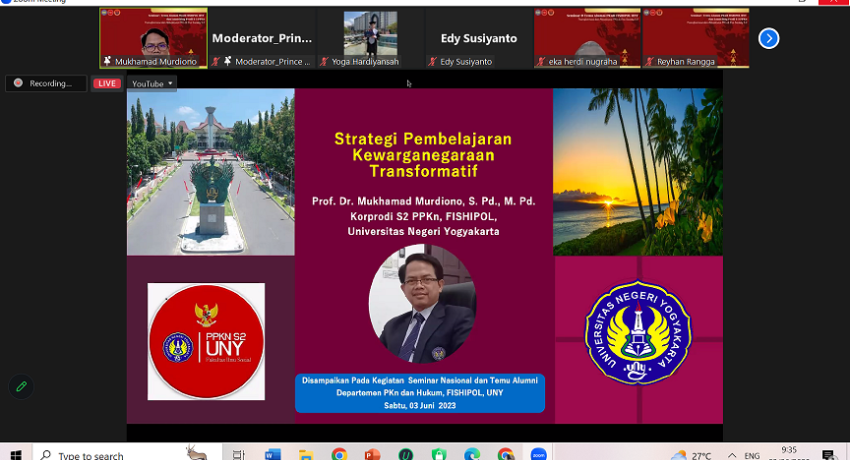Select the Moderator_Prince participant tile
850x460 pixels.
[262, 38]
